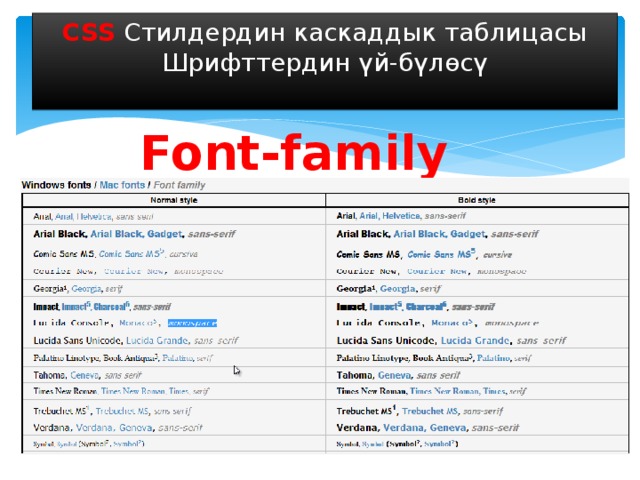Open blue Courier New link in Bold column
Viewport: 640px width, 480px height.
point(436,271)
